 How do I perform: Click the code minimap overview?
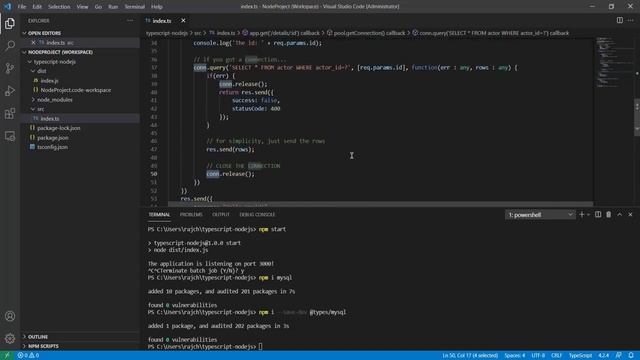[x=614, y=62]
